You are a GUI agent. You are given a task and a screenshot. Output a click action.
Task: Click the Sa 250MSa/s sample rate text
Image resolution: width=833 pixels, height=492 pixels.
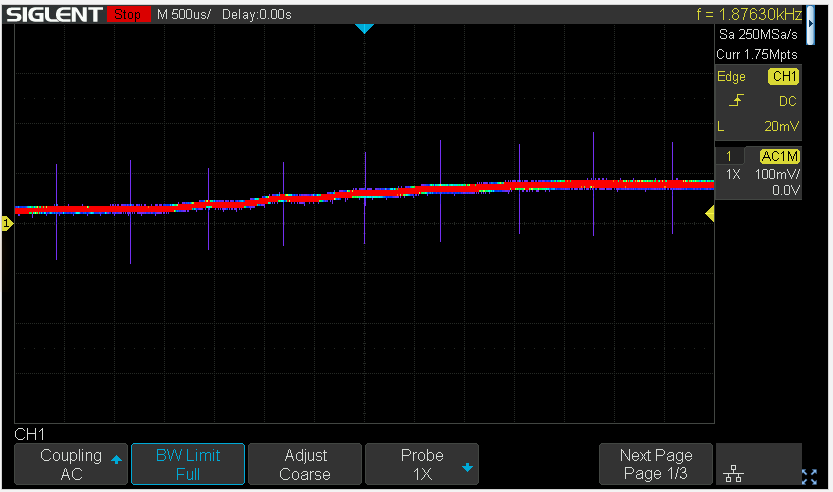click(758, 35)
